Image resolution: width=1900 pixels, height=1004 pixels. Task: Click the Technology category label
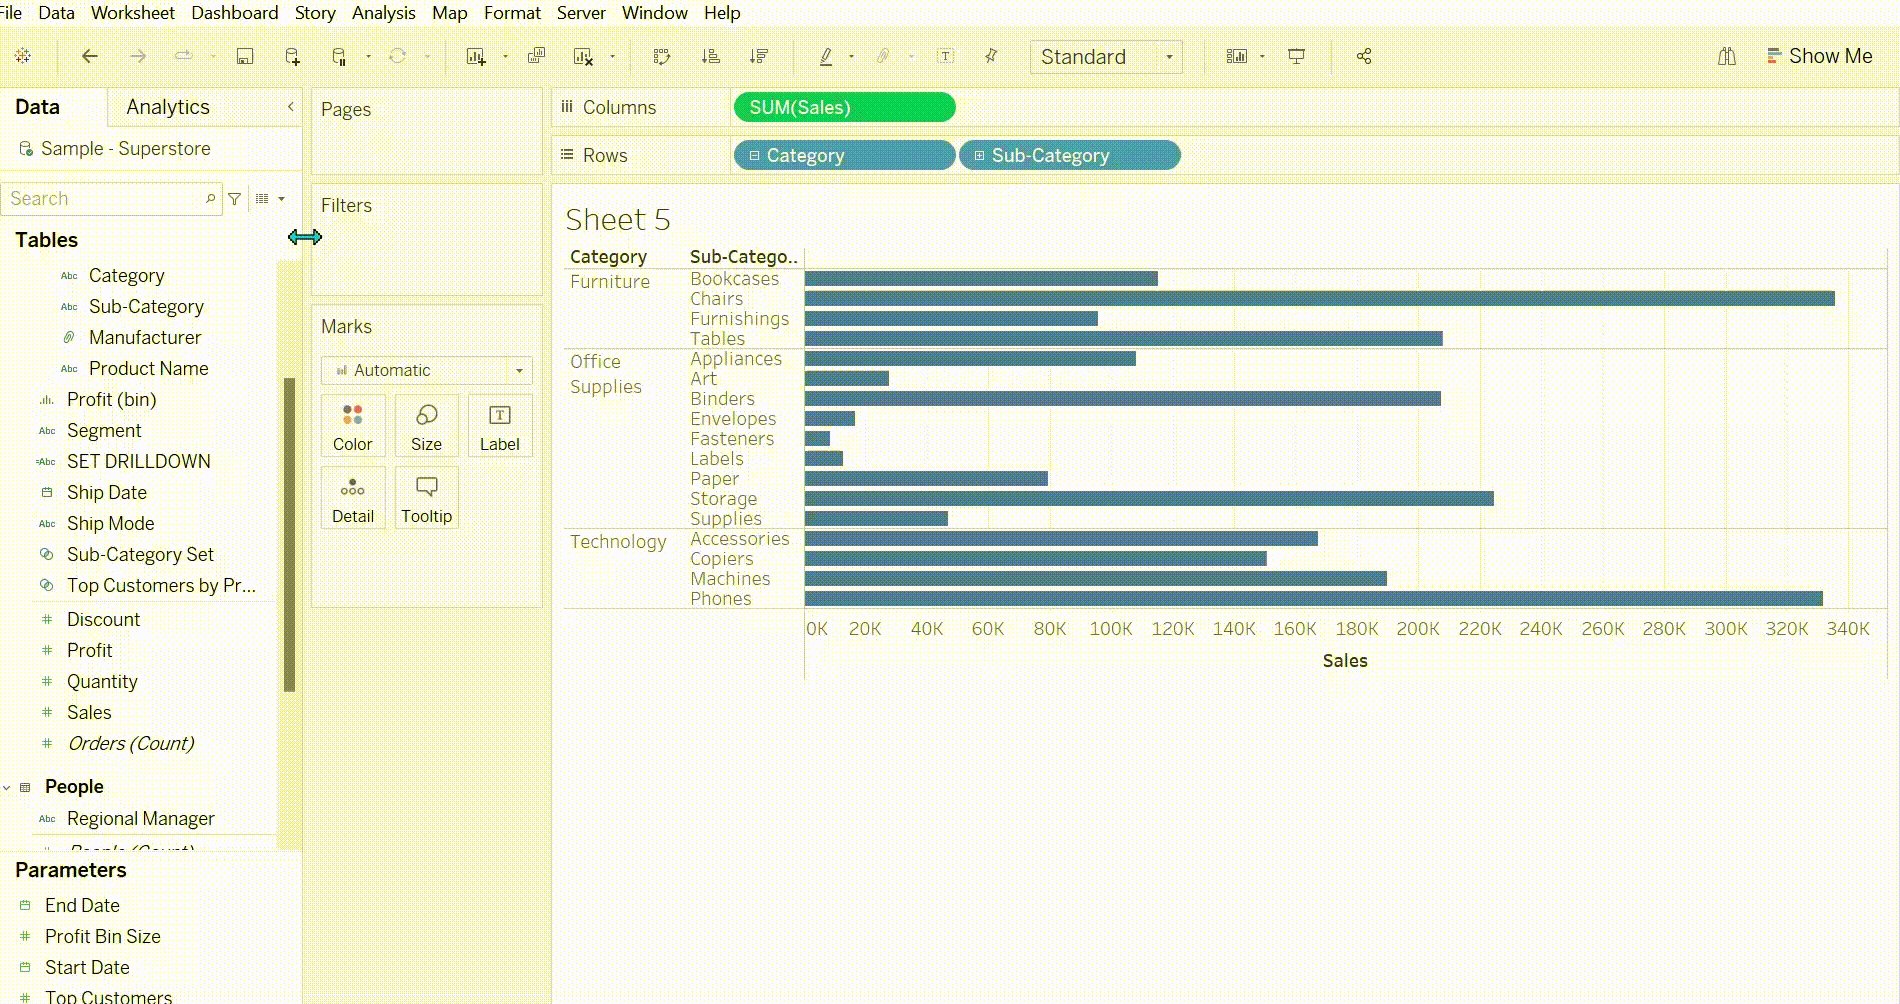pyautogui.click(x=618, y=542)
